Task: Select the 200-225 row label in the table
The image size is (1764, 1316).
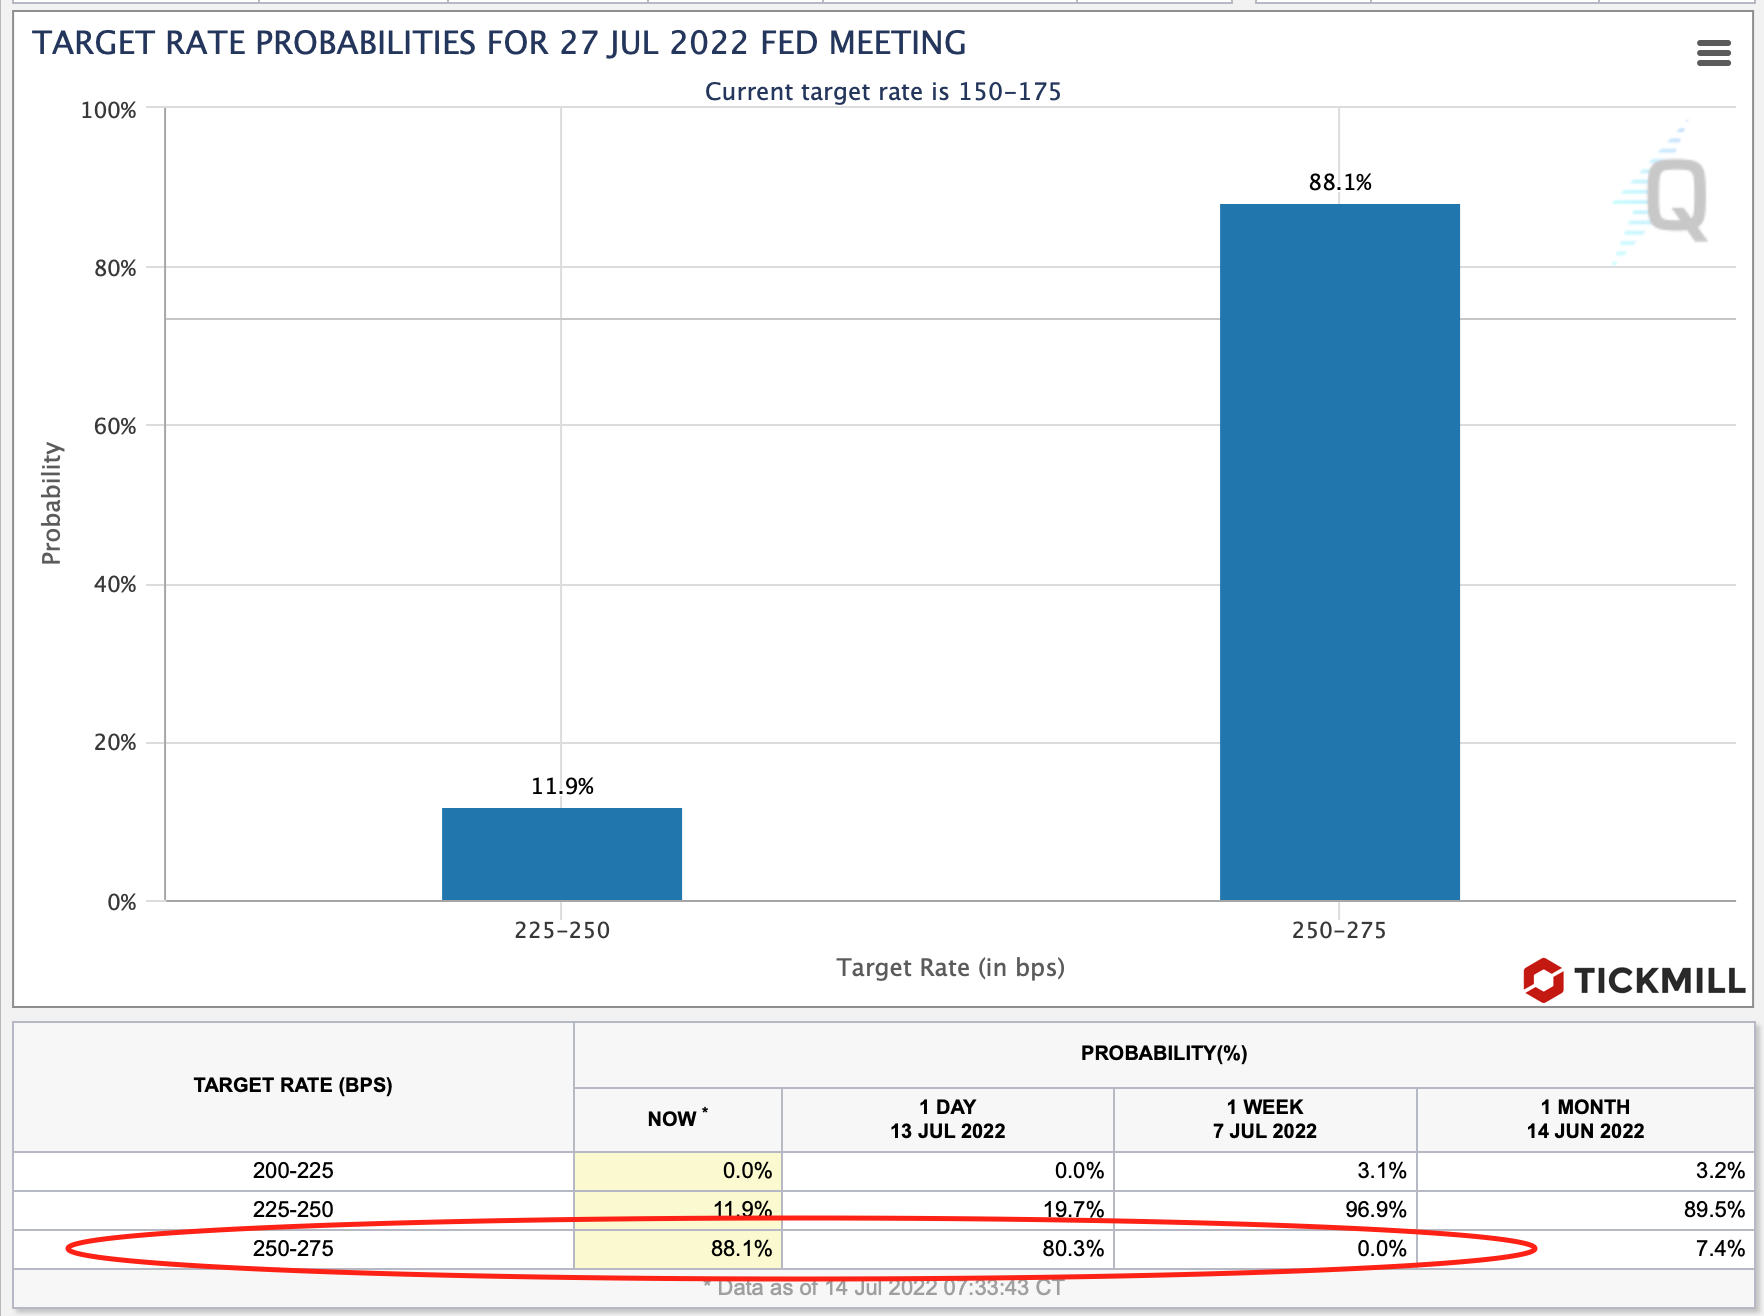Action: click(293, 1170)
